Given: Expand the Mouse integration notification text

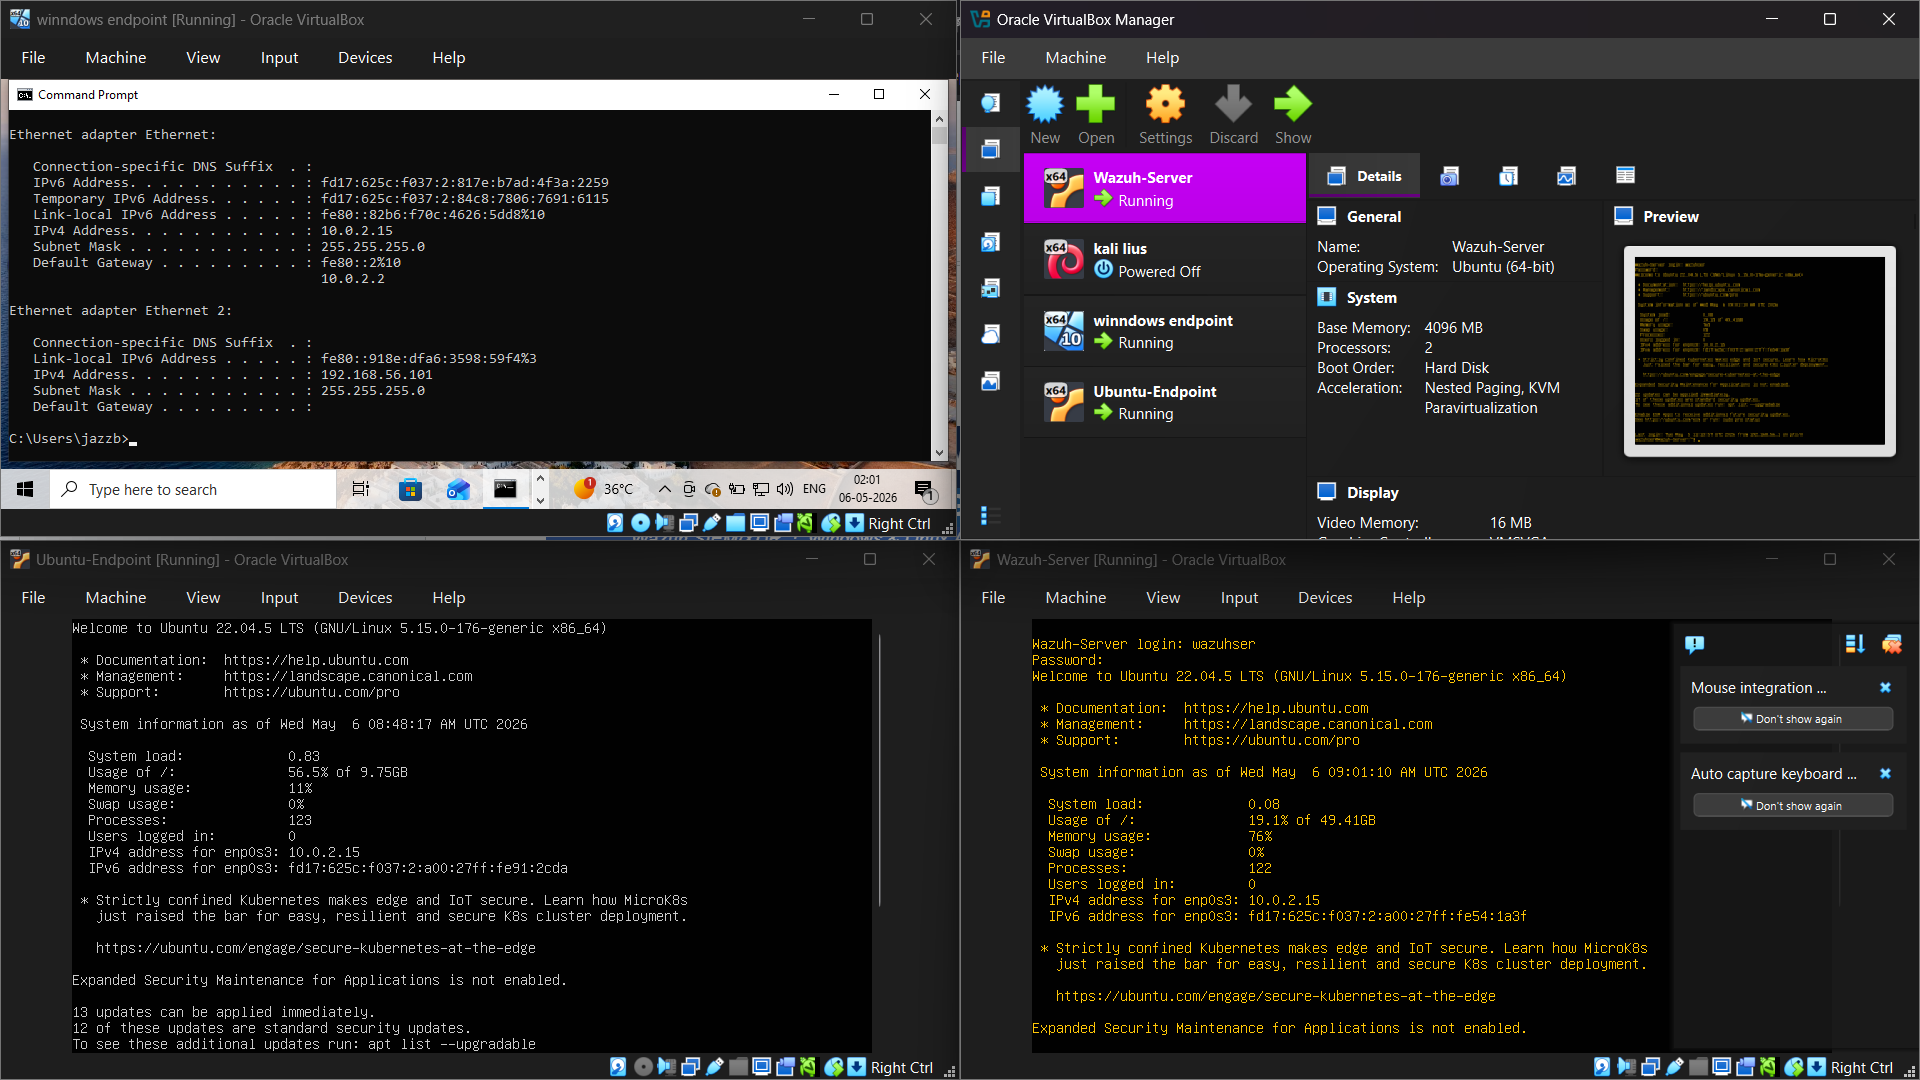Looking at the screenshot, I should tap(1758, 688).
